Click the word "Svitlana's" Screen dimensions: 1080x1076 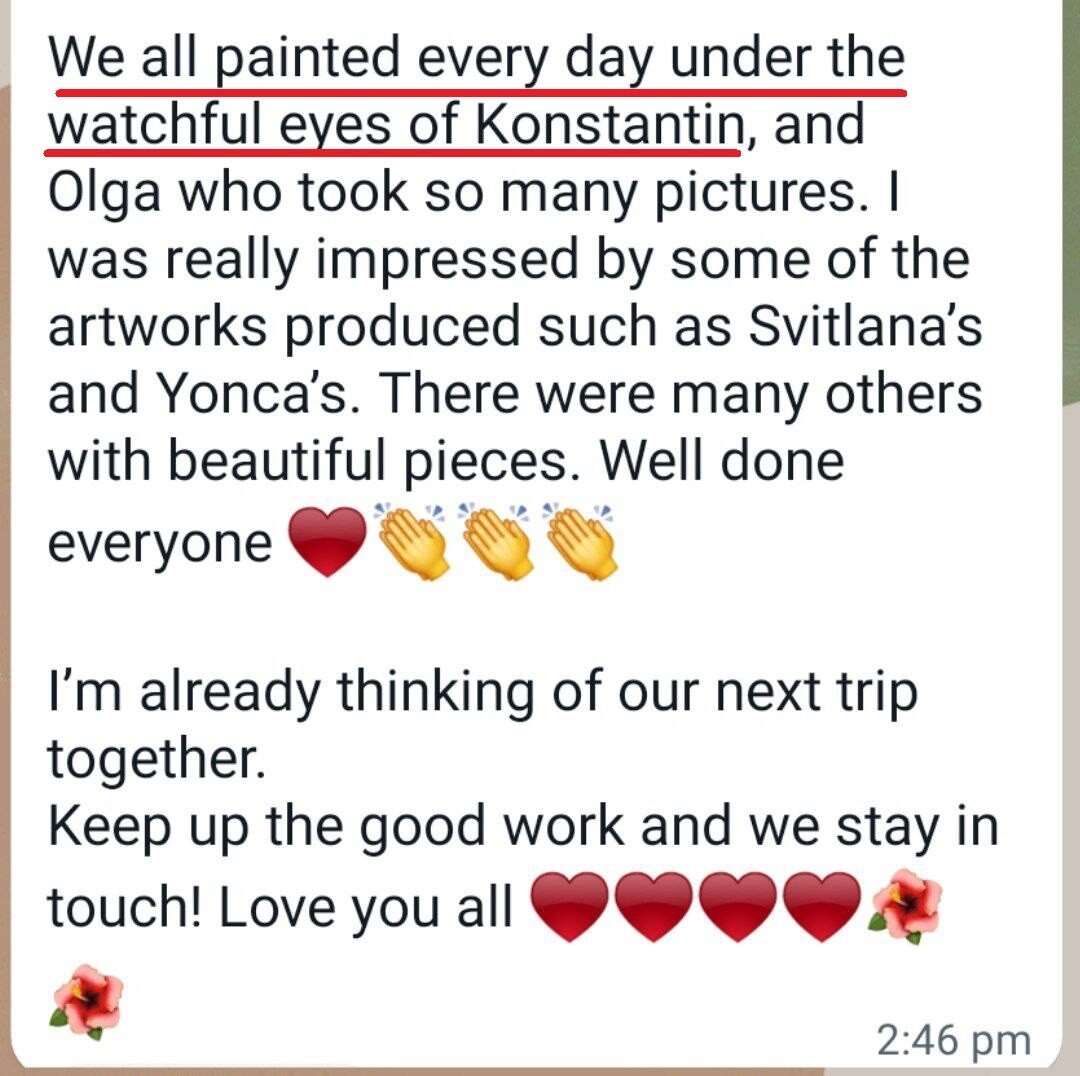854,328
